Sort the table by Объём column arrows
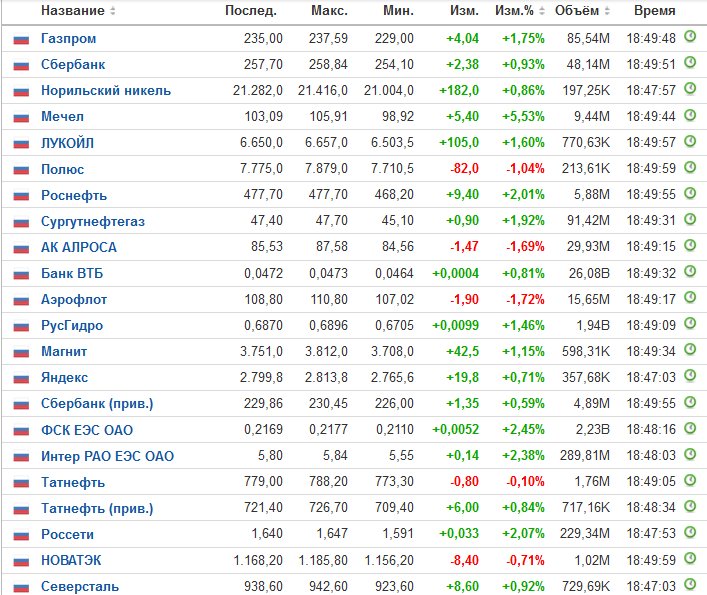Screen dimensions: 707x595 point(607,11)
